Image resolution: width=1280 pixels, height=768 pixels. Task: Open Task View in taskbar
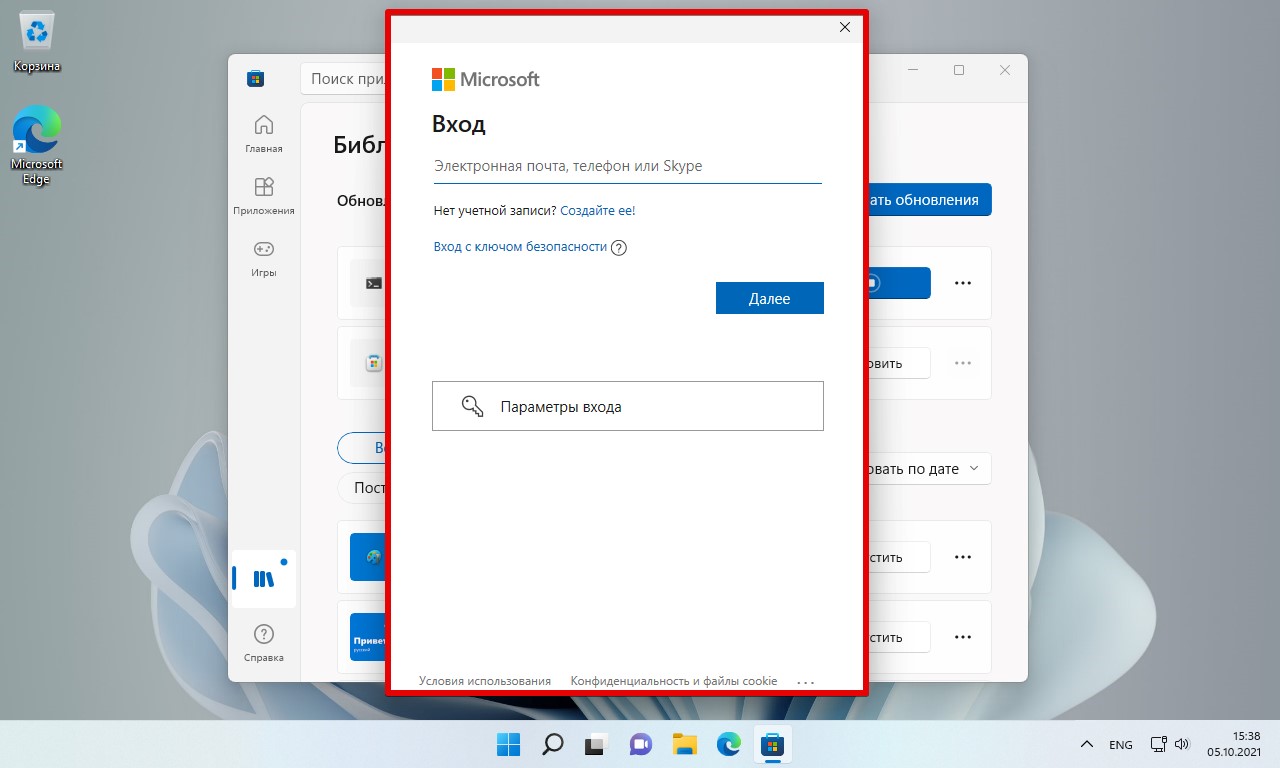pyautogui.click(x=597, y=744)
